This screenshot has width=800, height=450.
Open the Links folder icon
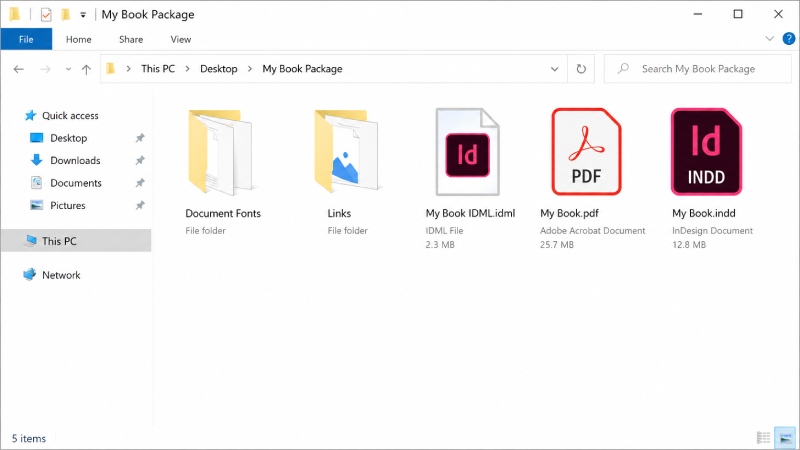click(346, 152)
